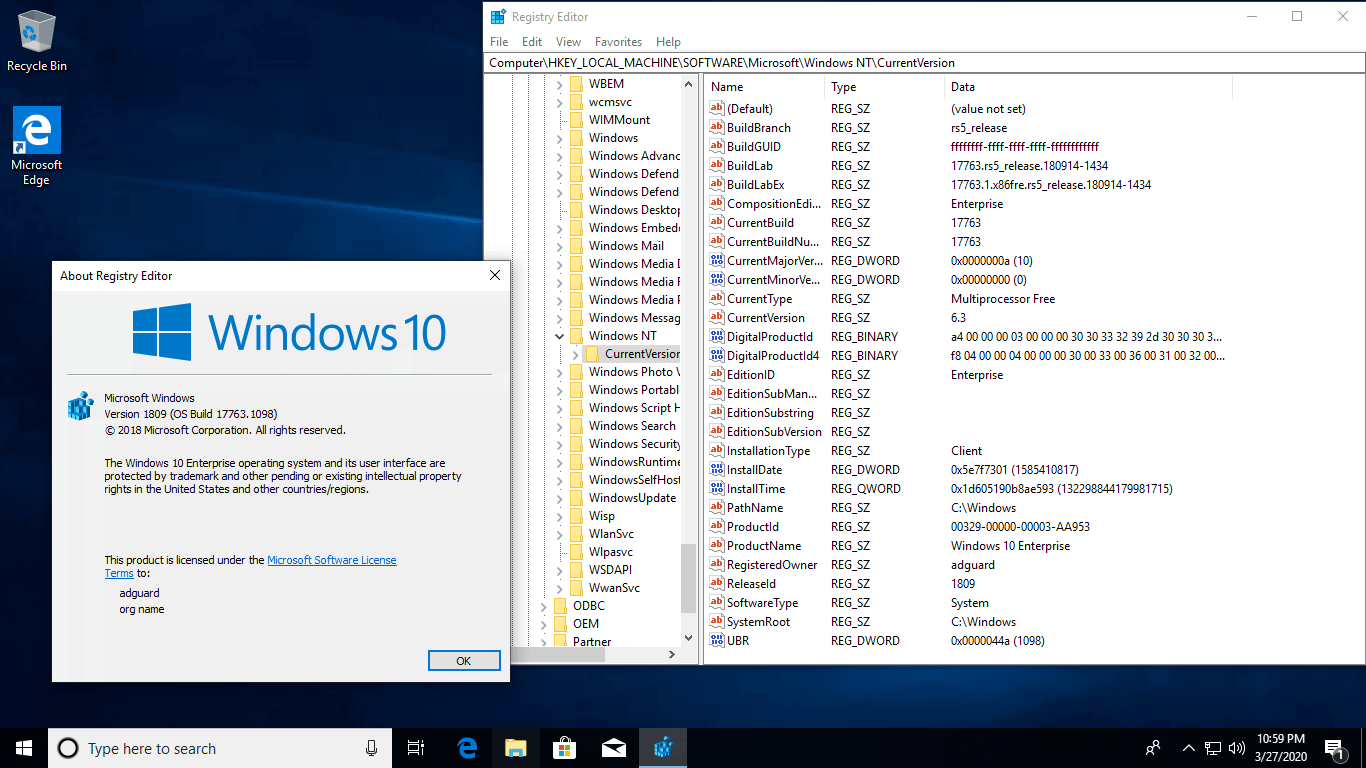Image resolution: width=1366 pixels, height=768 pixels.
Task: Expand the Partner key
Action: pos(543,642)
